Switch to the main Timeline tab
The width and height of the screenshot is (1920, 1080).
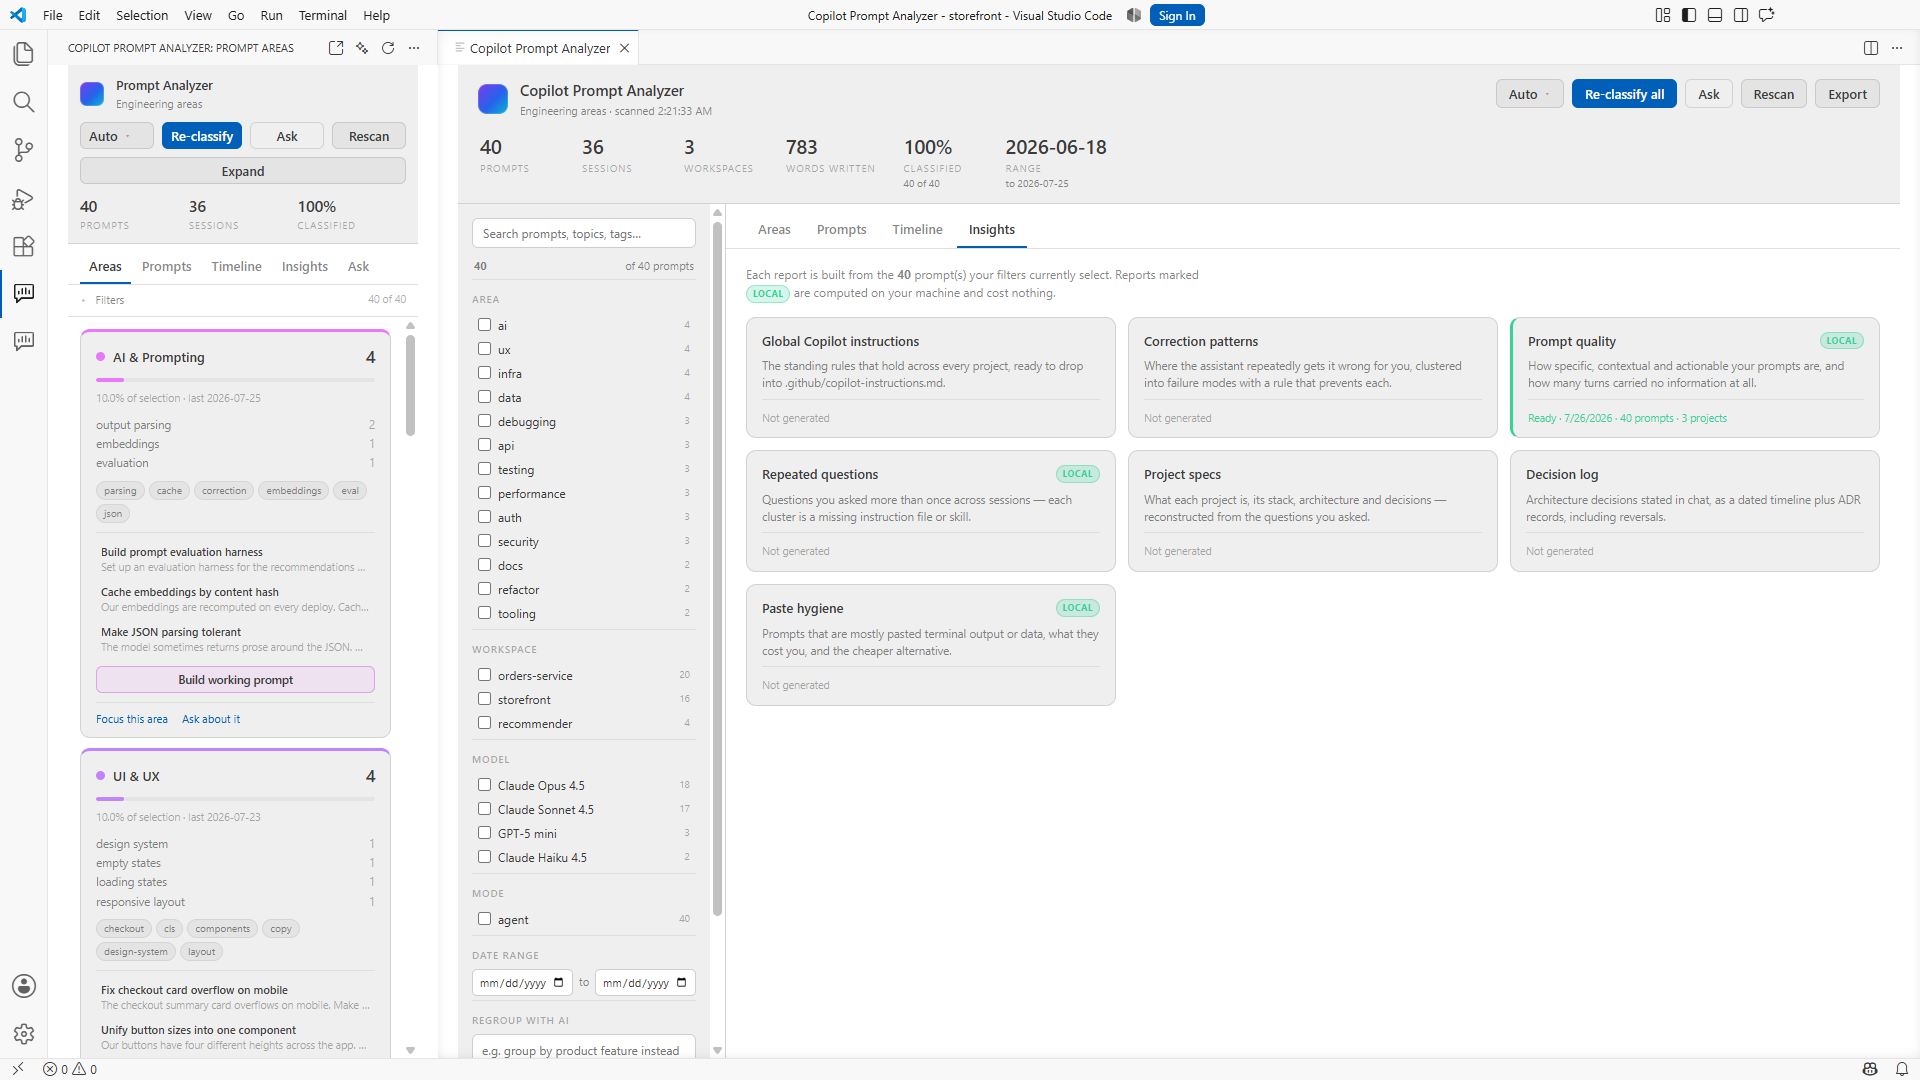[x=917, y=229]
